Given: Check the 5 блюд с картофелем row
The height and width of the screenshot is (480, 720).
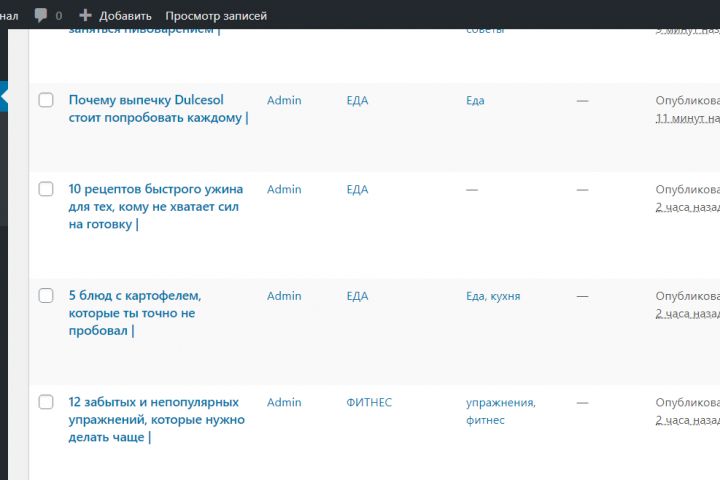Looking at the screenshot, I should 46,295.
